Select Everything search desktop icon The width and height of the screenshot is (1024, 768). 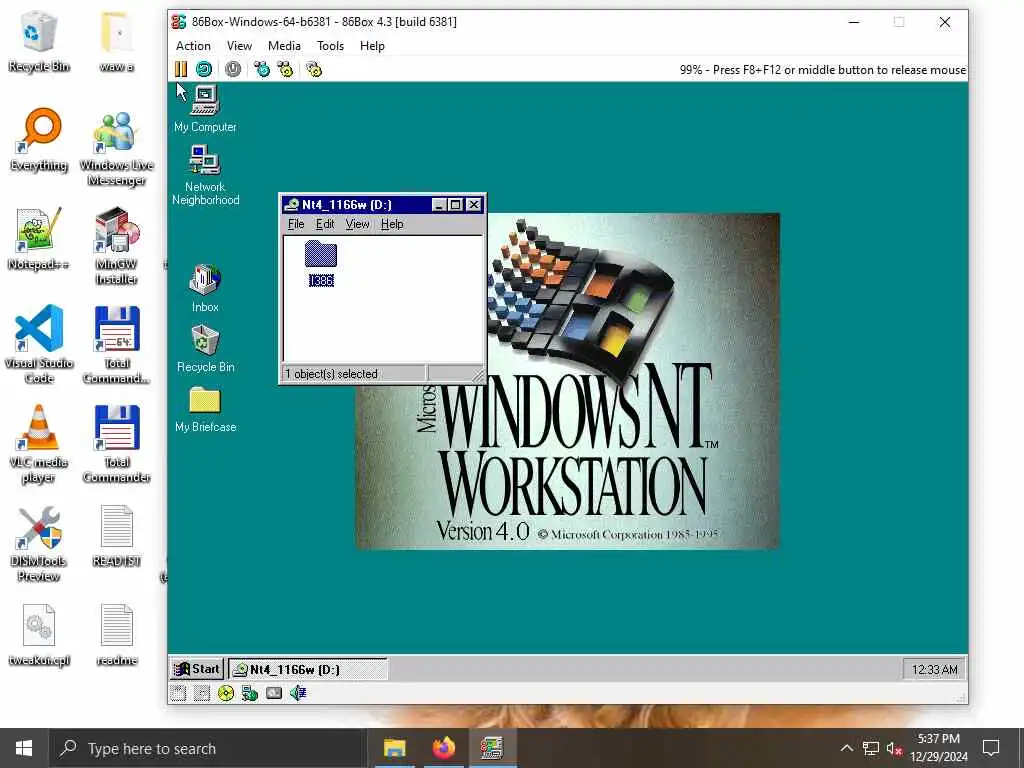[39, 140]
